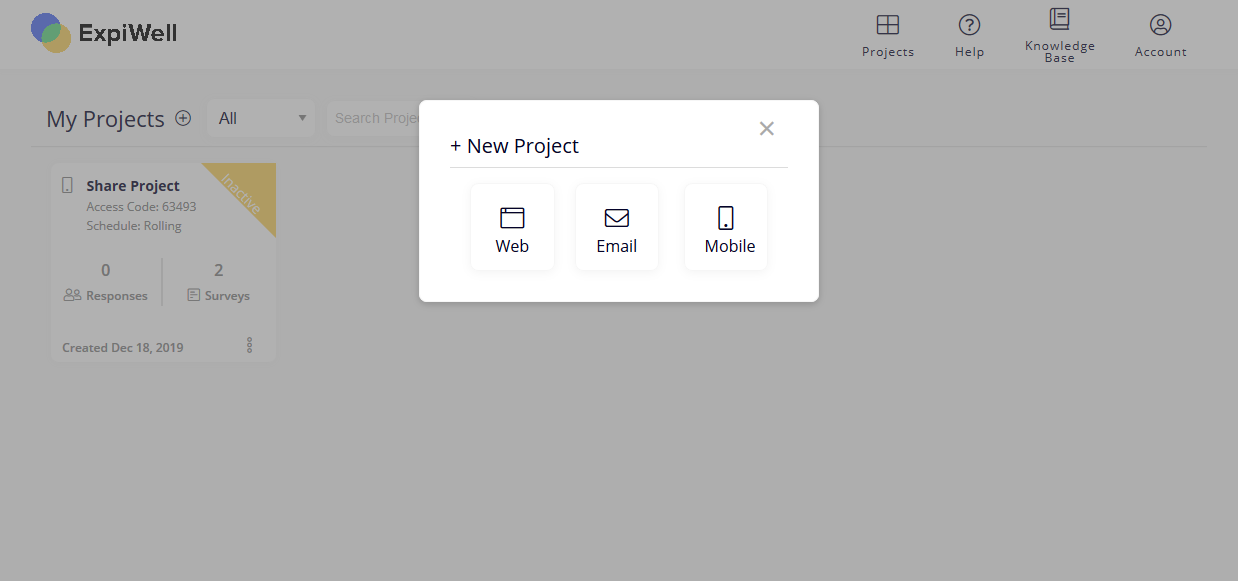Click the Search Projects input field
The height and width of the screenshot is (581, 1238).
(x=373, y=118)
